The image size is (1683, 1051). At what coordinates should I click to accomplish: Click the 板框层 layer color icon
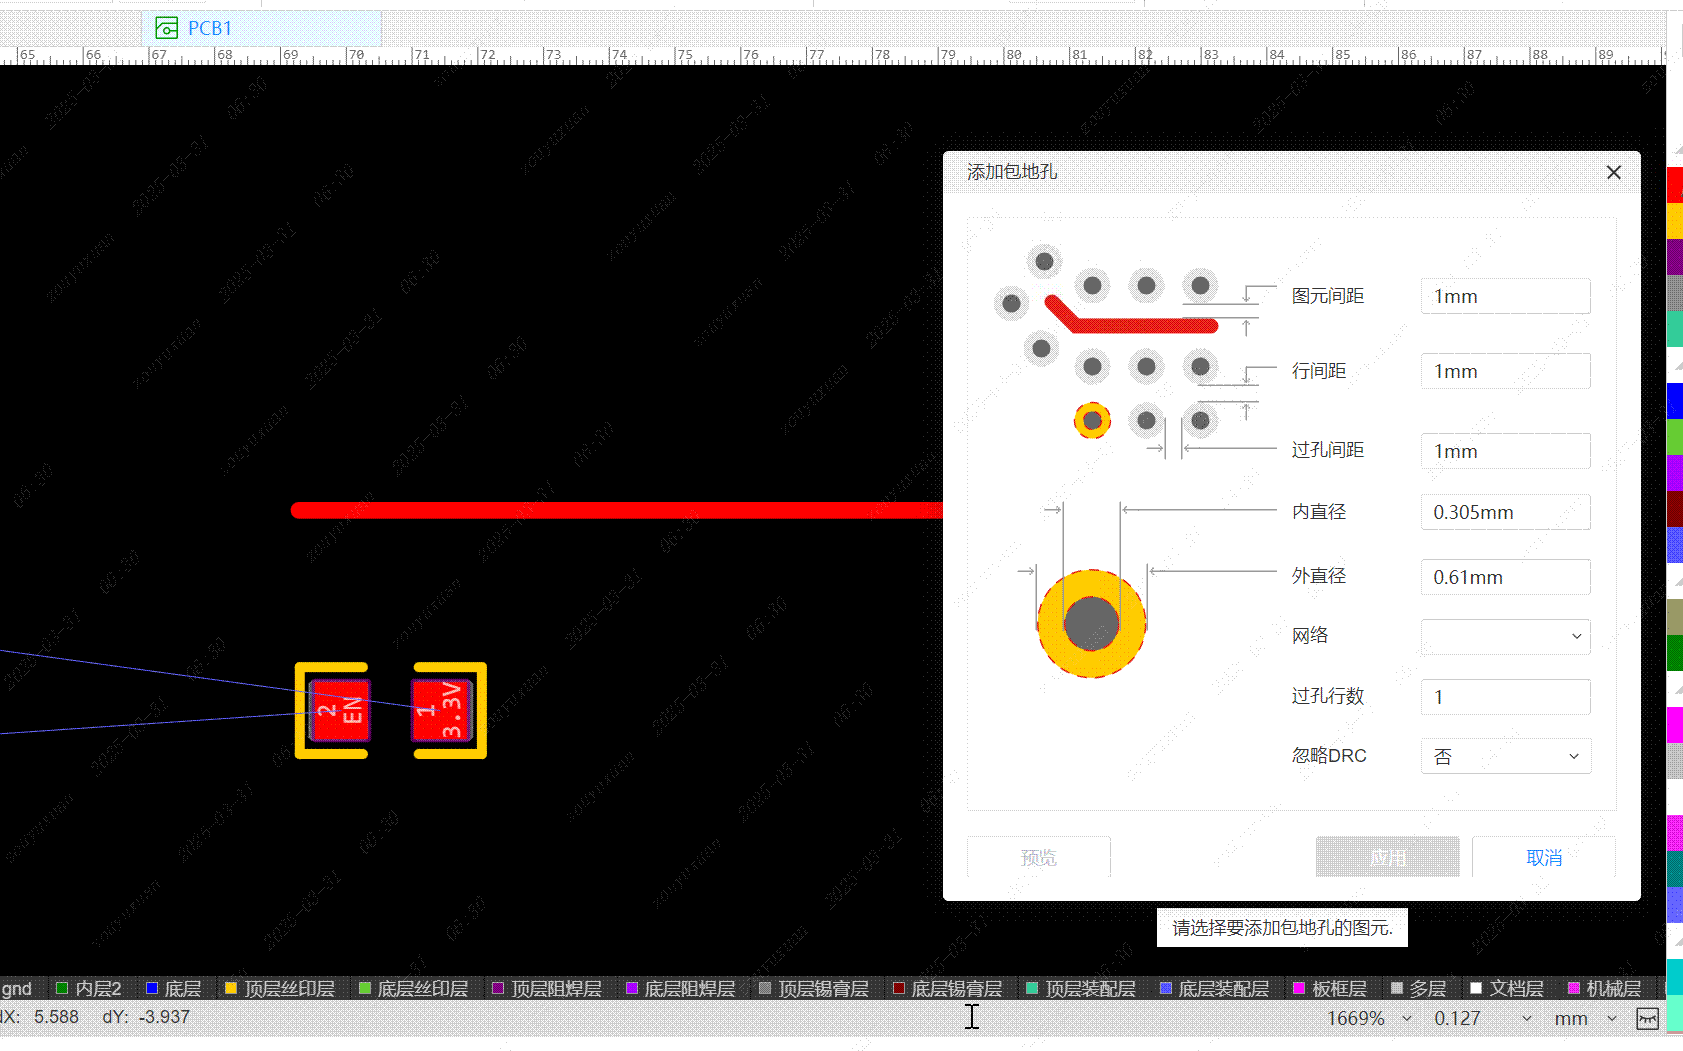pos(1299,989)
